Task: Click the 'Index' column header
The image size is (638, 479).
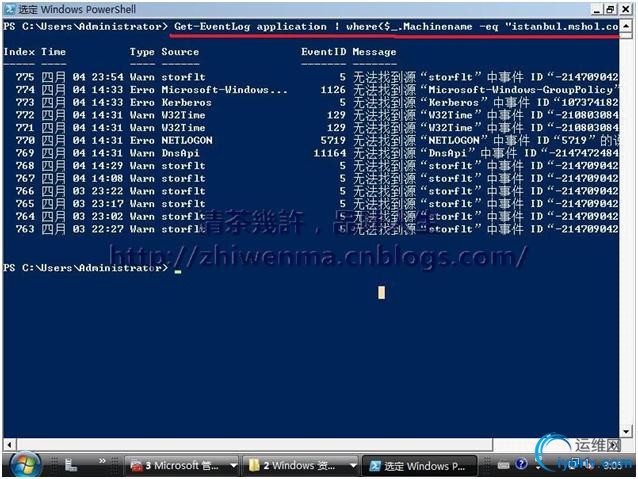Action: pyautogui.click(x=19, y=52)
